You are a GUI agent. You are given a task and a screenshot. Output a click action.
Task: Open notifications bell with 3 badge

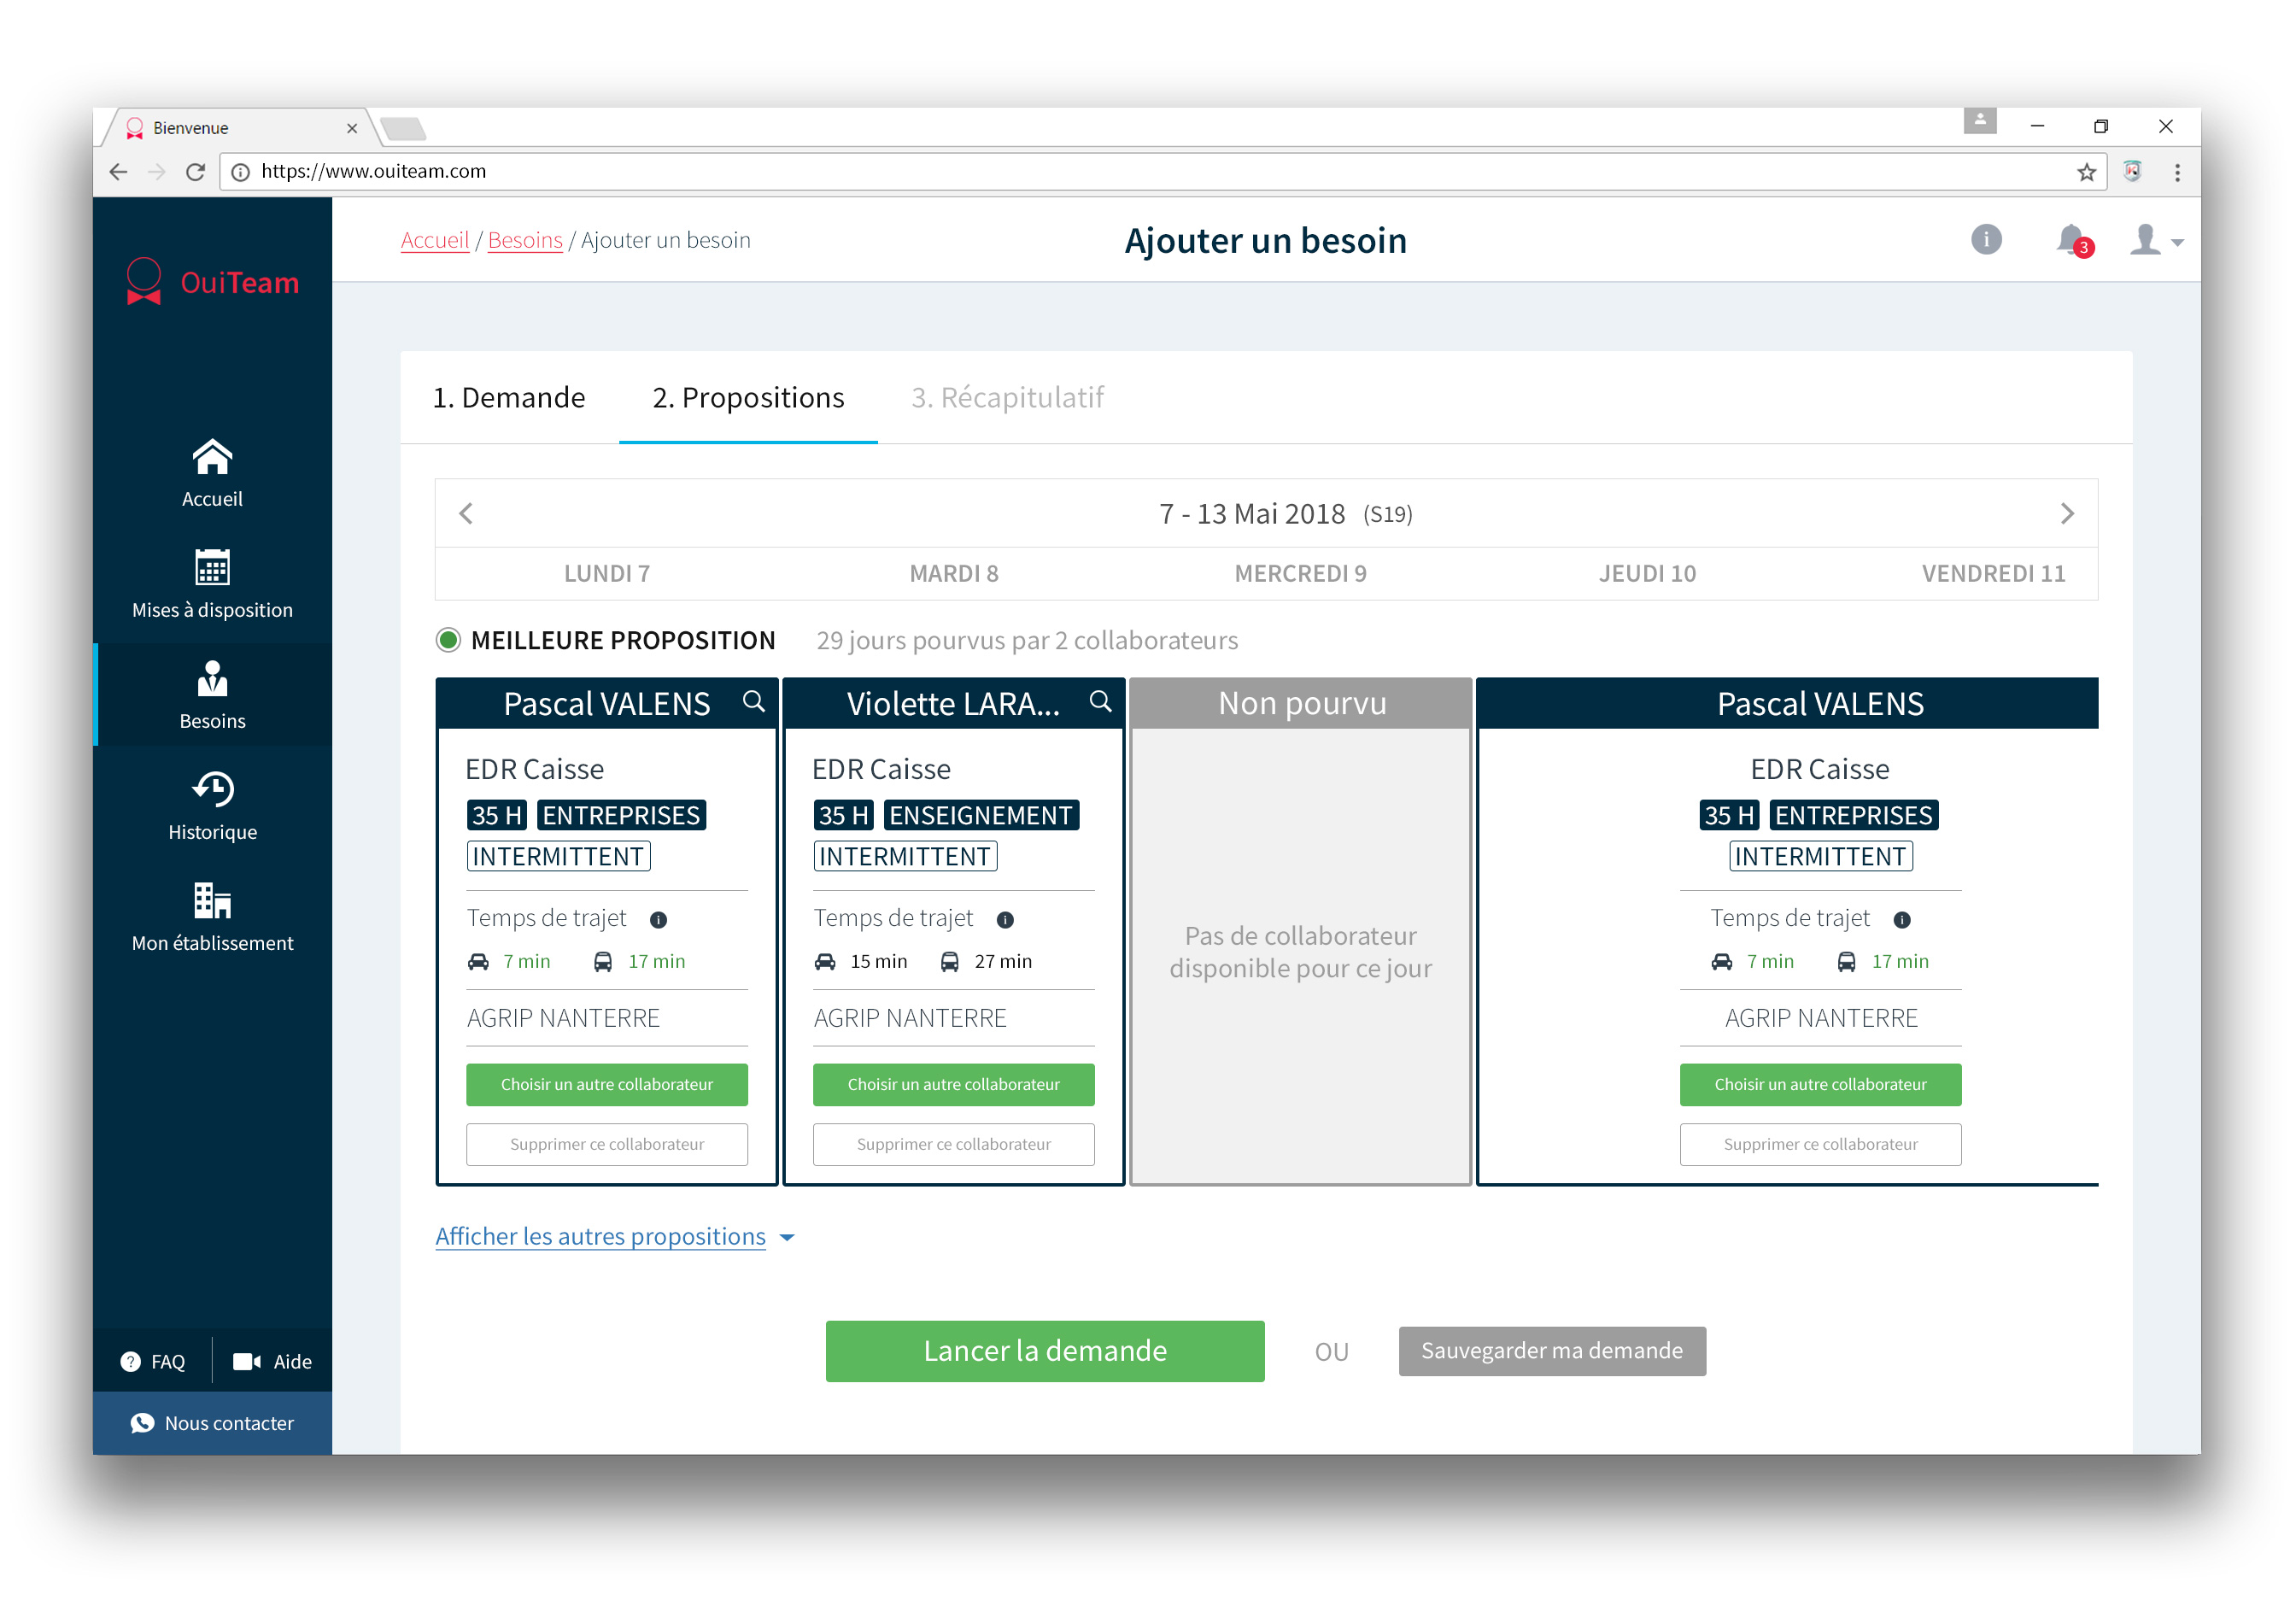coord(2074,241)
